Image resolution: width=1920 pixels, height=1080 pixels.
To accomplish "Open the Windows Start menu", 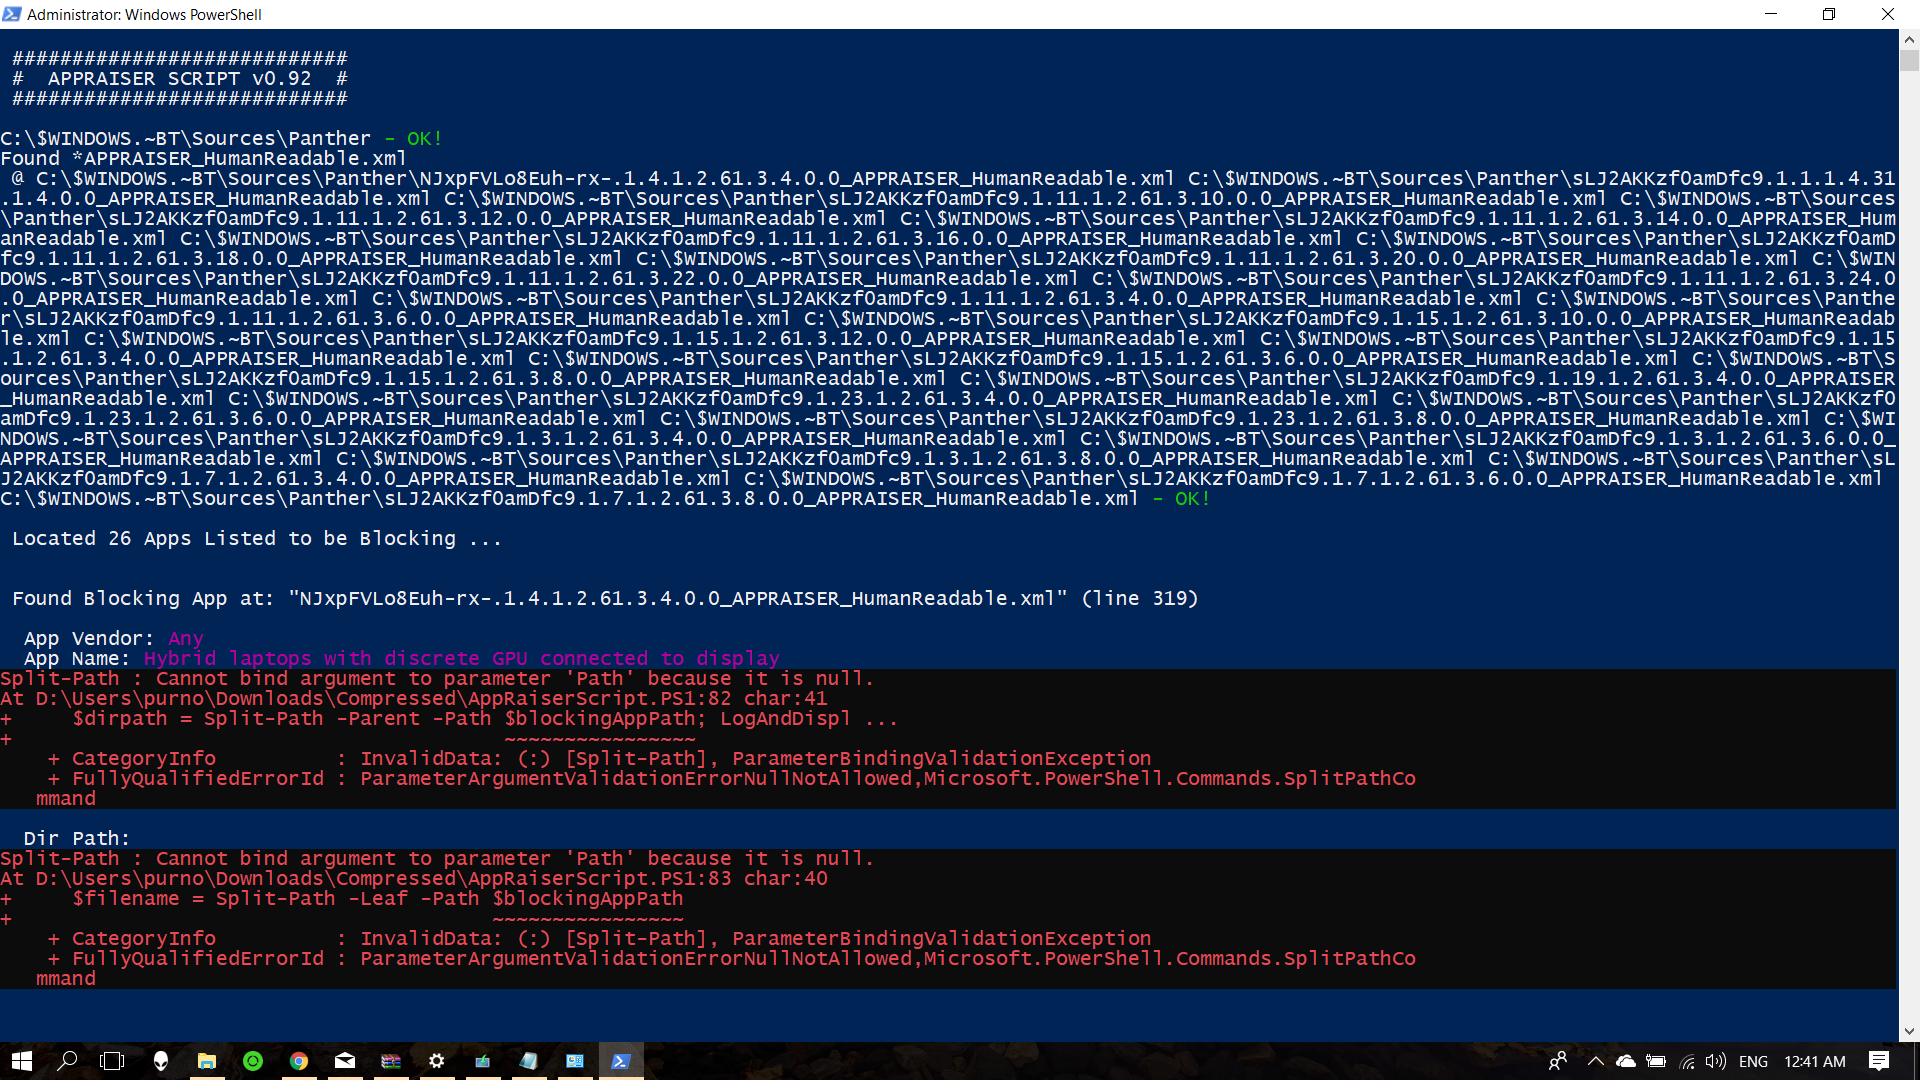I will coord(22,1061).
